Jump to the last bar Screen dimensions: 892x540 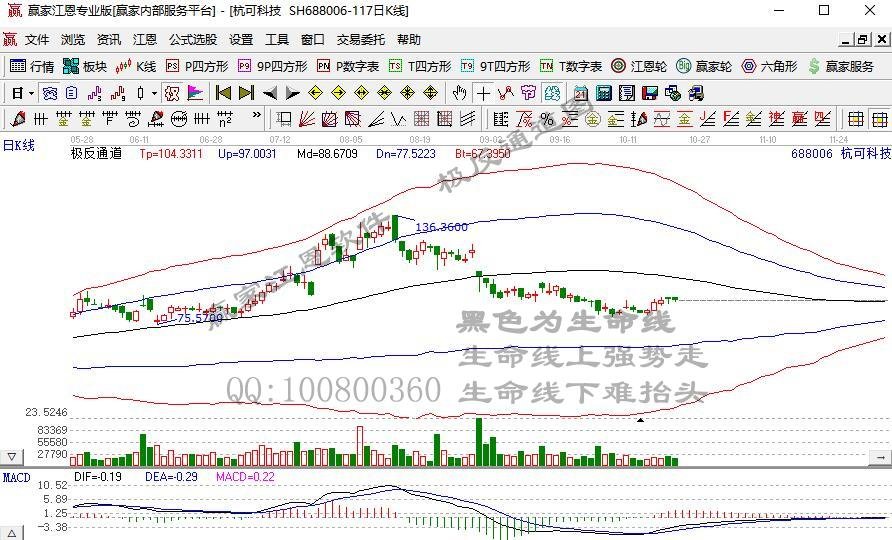246,93
